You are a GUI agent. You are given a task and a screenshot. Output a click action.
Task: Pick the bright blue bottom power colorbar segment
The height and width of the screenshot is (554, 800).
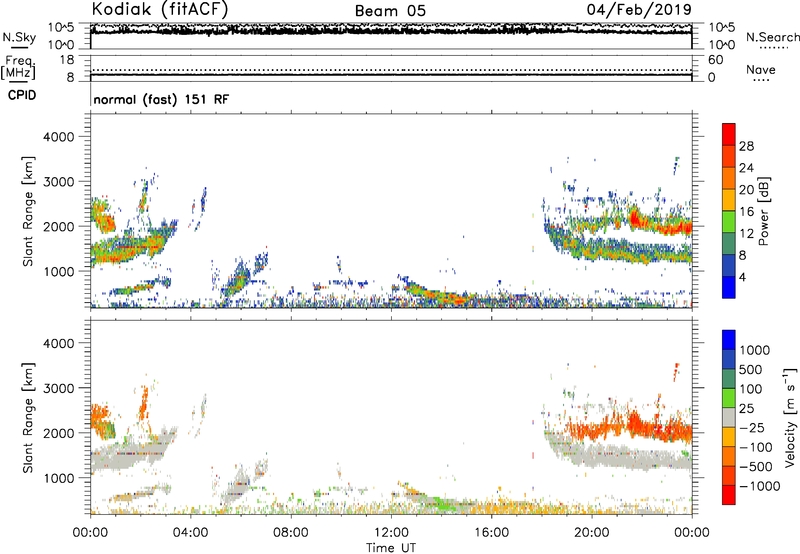729,287
